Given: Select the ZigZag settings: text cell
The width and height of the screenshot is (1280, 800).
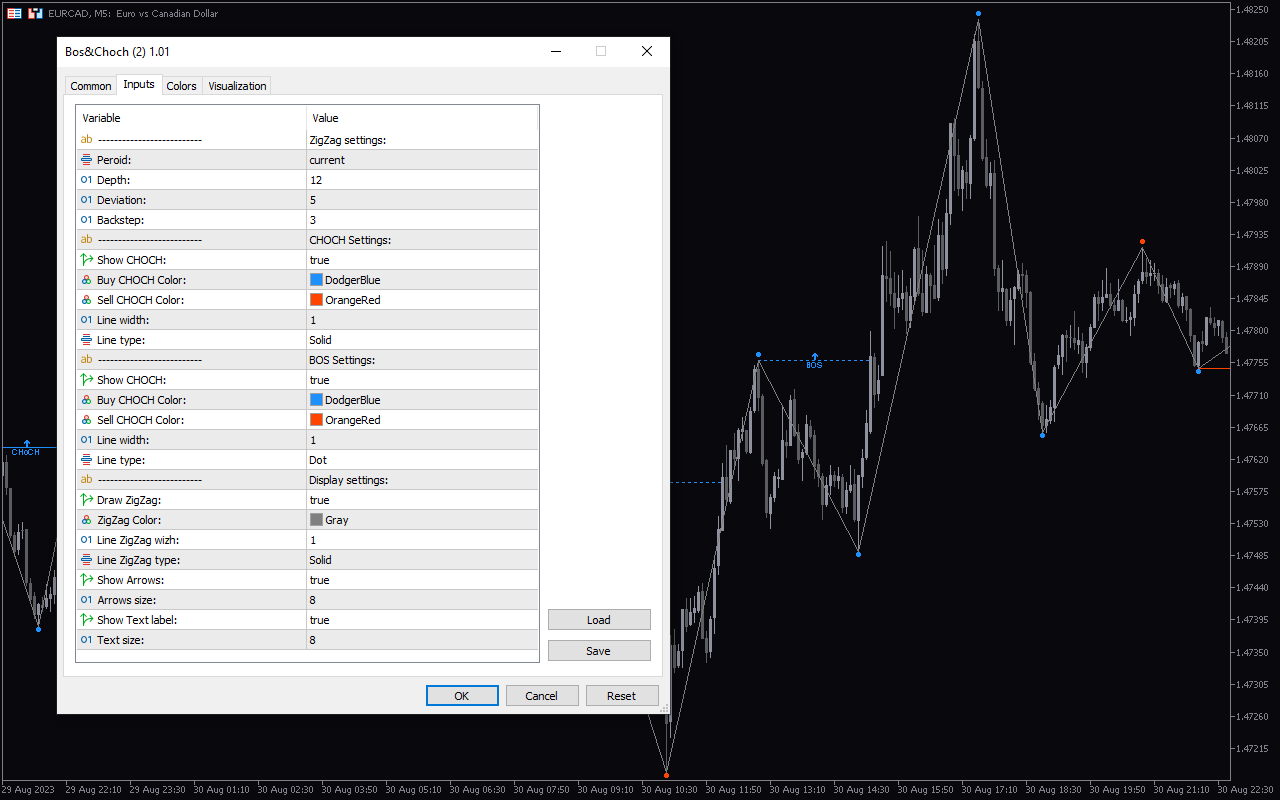Looking at the screenshot, I should pos(422,140).
